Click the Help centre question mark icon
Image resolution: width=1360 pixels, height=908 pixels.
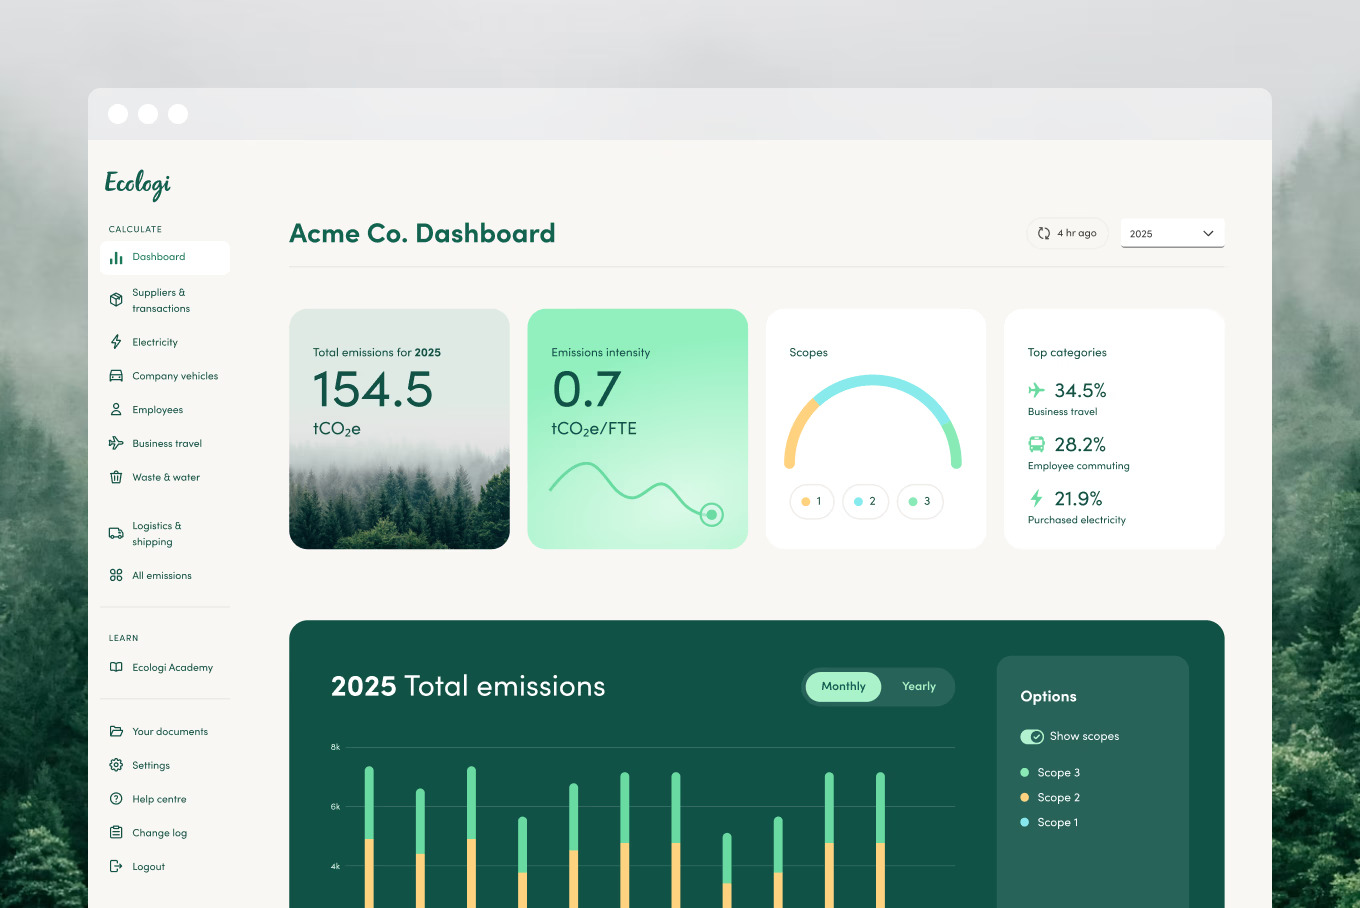click(x=116, y=799)
